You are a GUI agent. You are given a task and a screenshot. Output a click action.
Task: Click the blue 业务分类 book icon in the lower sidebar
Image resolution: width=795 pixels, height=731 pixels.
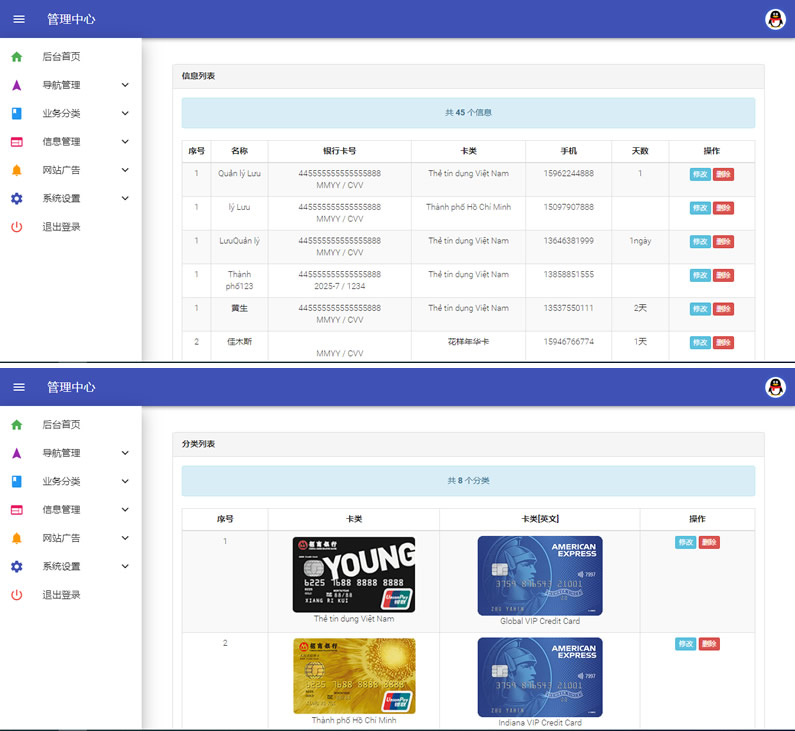16,481
